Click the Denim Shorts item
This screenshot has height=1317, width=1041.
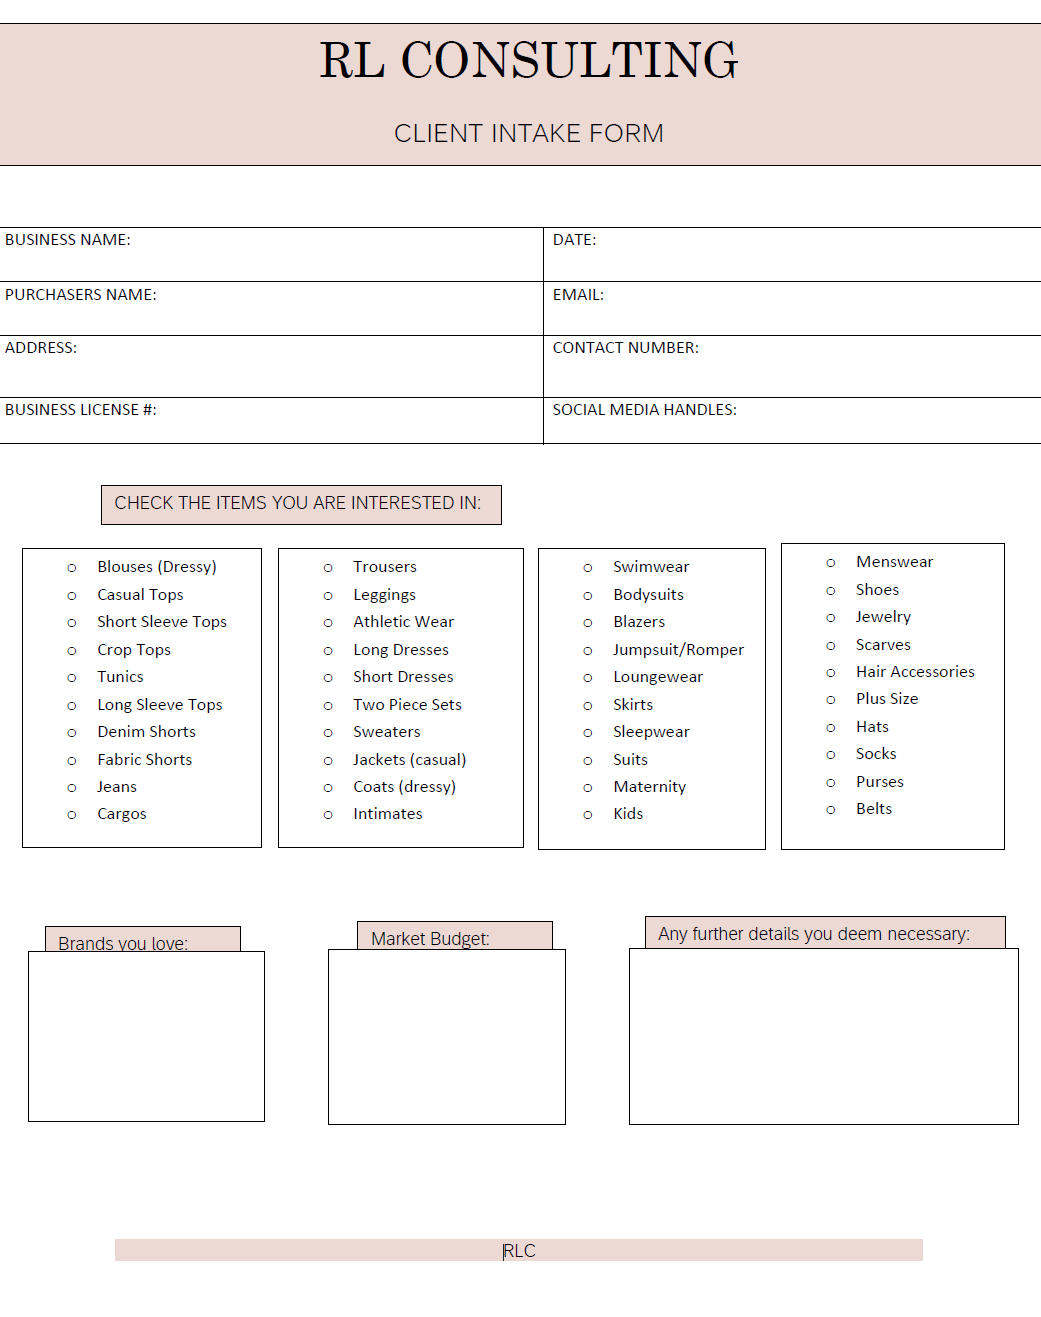[x=147, y=732]
